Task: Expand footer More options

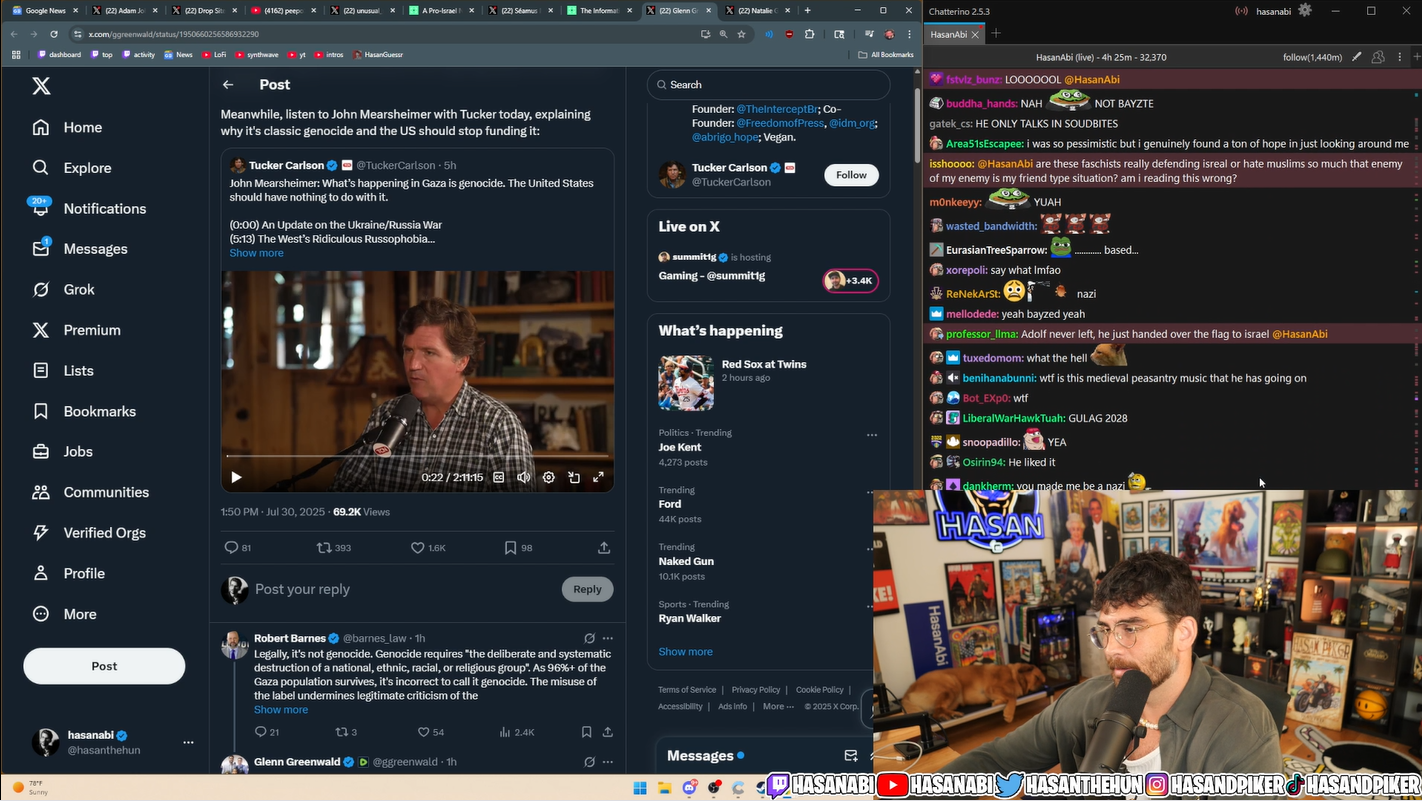Action: (778, 706)
